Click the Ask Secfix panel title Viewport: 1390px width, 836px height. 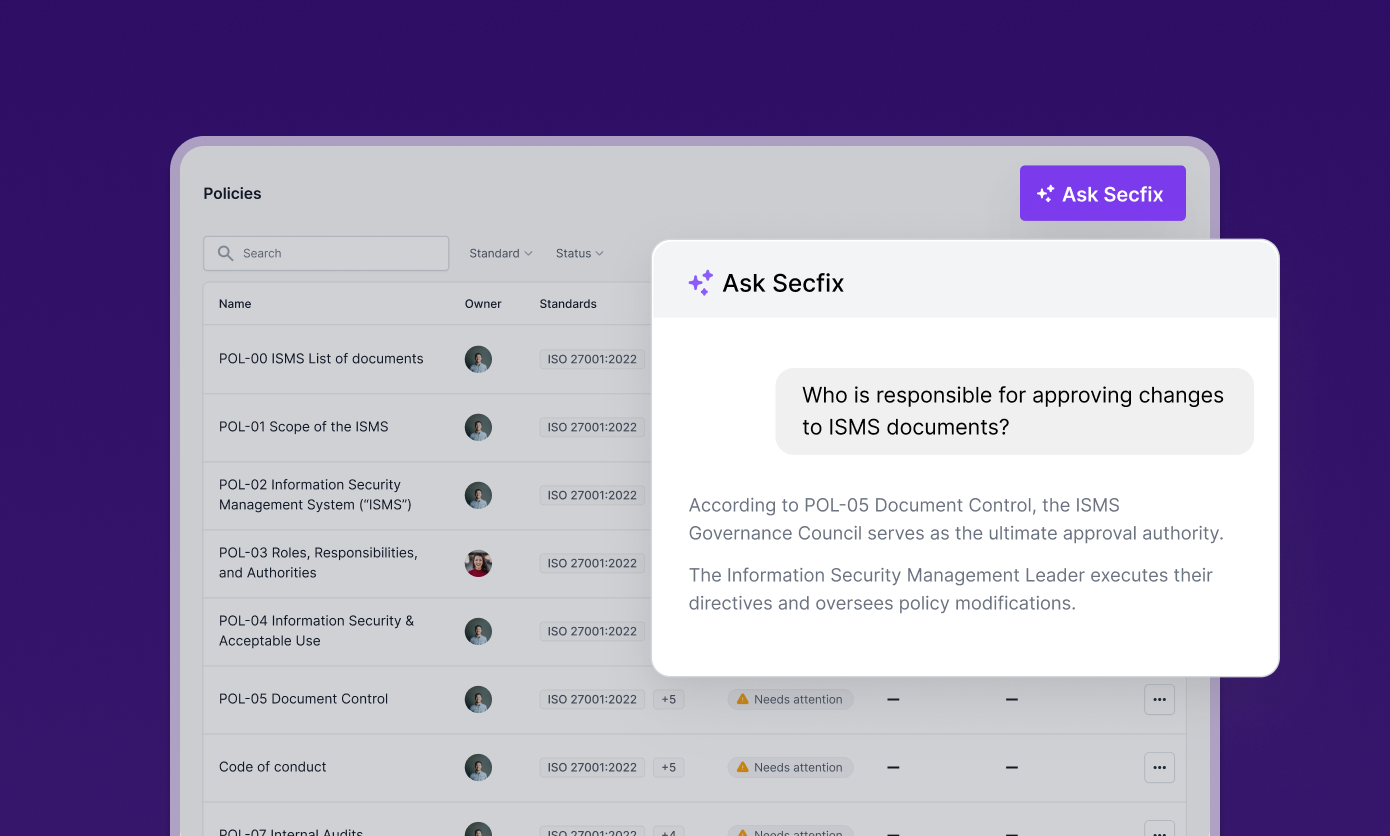click(x=783, y=283)
